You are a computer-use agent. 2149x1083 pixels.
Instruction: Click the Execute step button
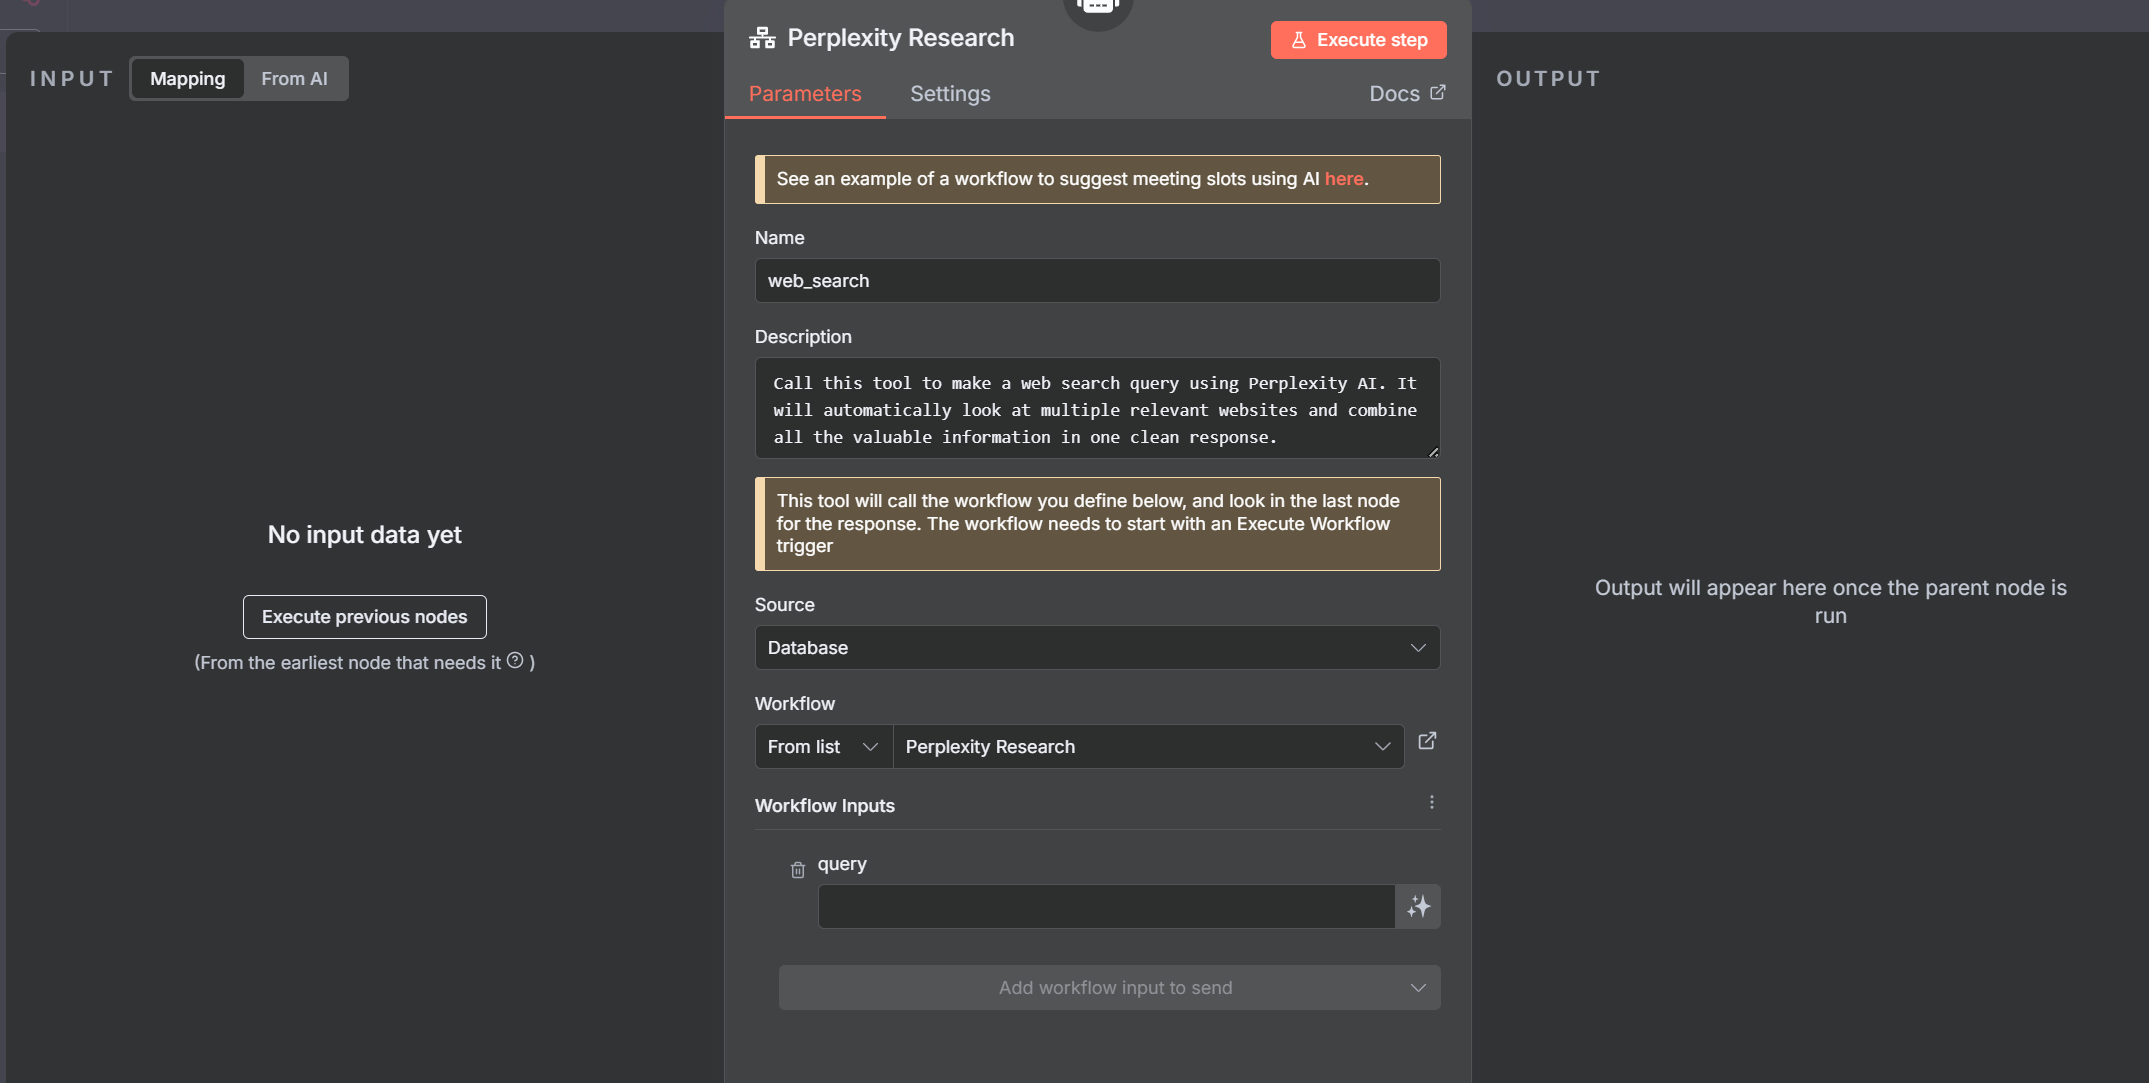click(x=1358, y=40)
